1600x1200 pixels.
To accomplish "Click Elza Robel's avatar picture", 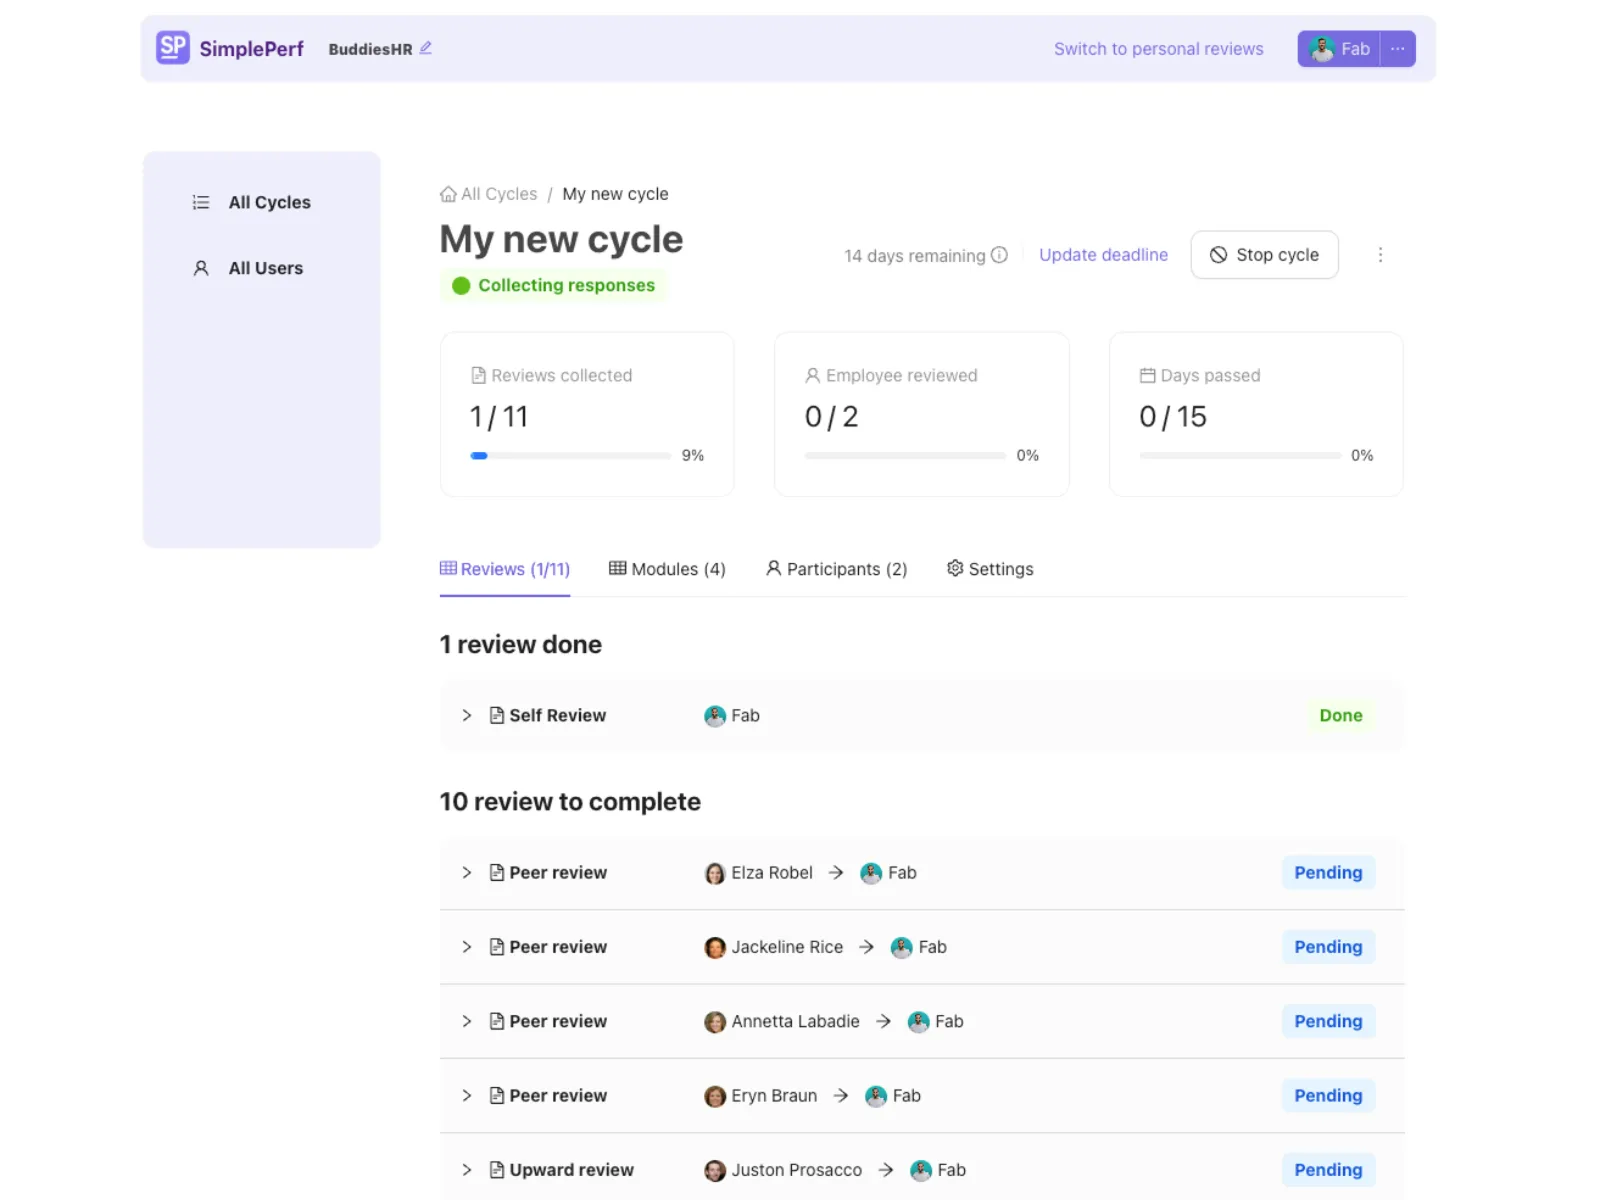I will pos(715,873).
